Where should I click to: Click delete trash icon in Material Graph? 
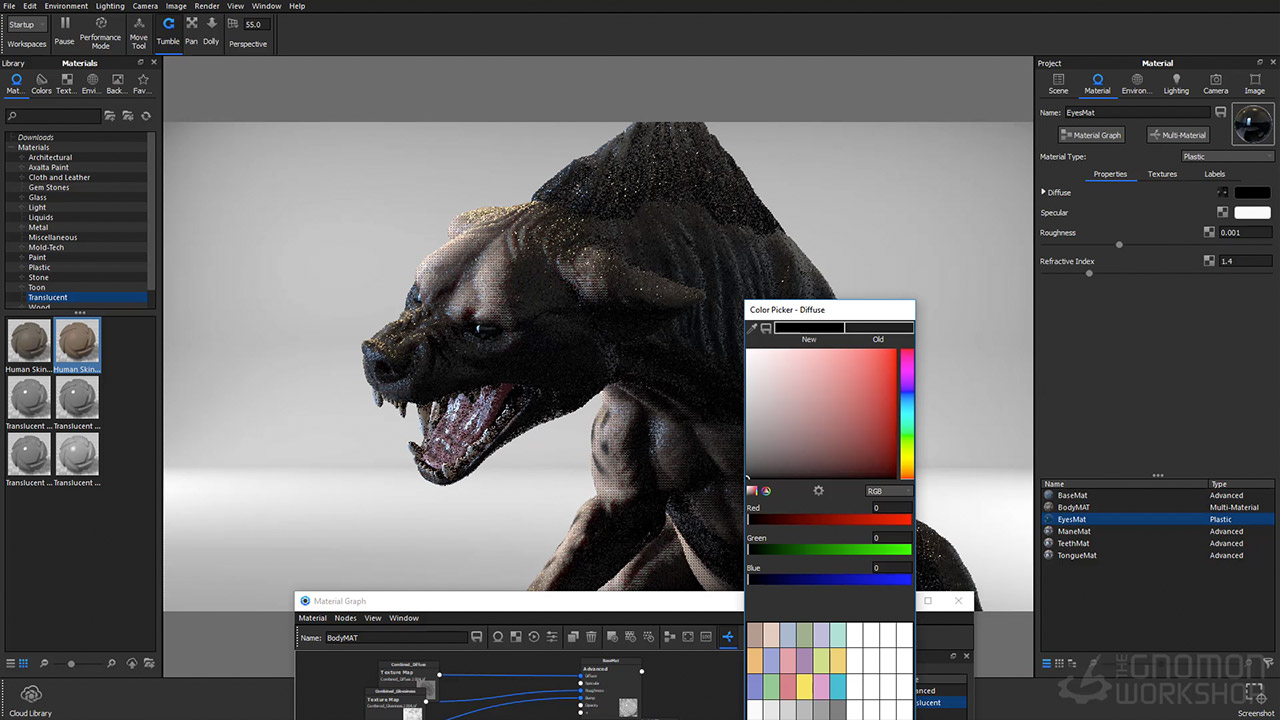coord(591,637)
